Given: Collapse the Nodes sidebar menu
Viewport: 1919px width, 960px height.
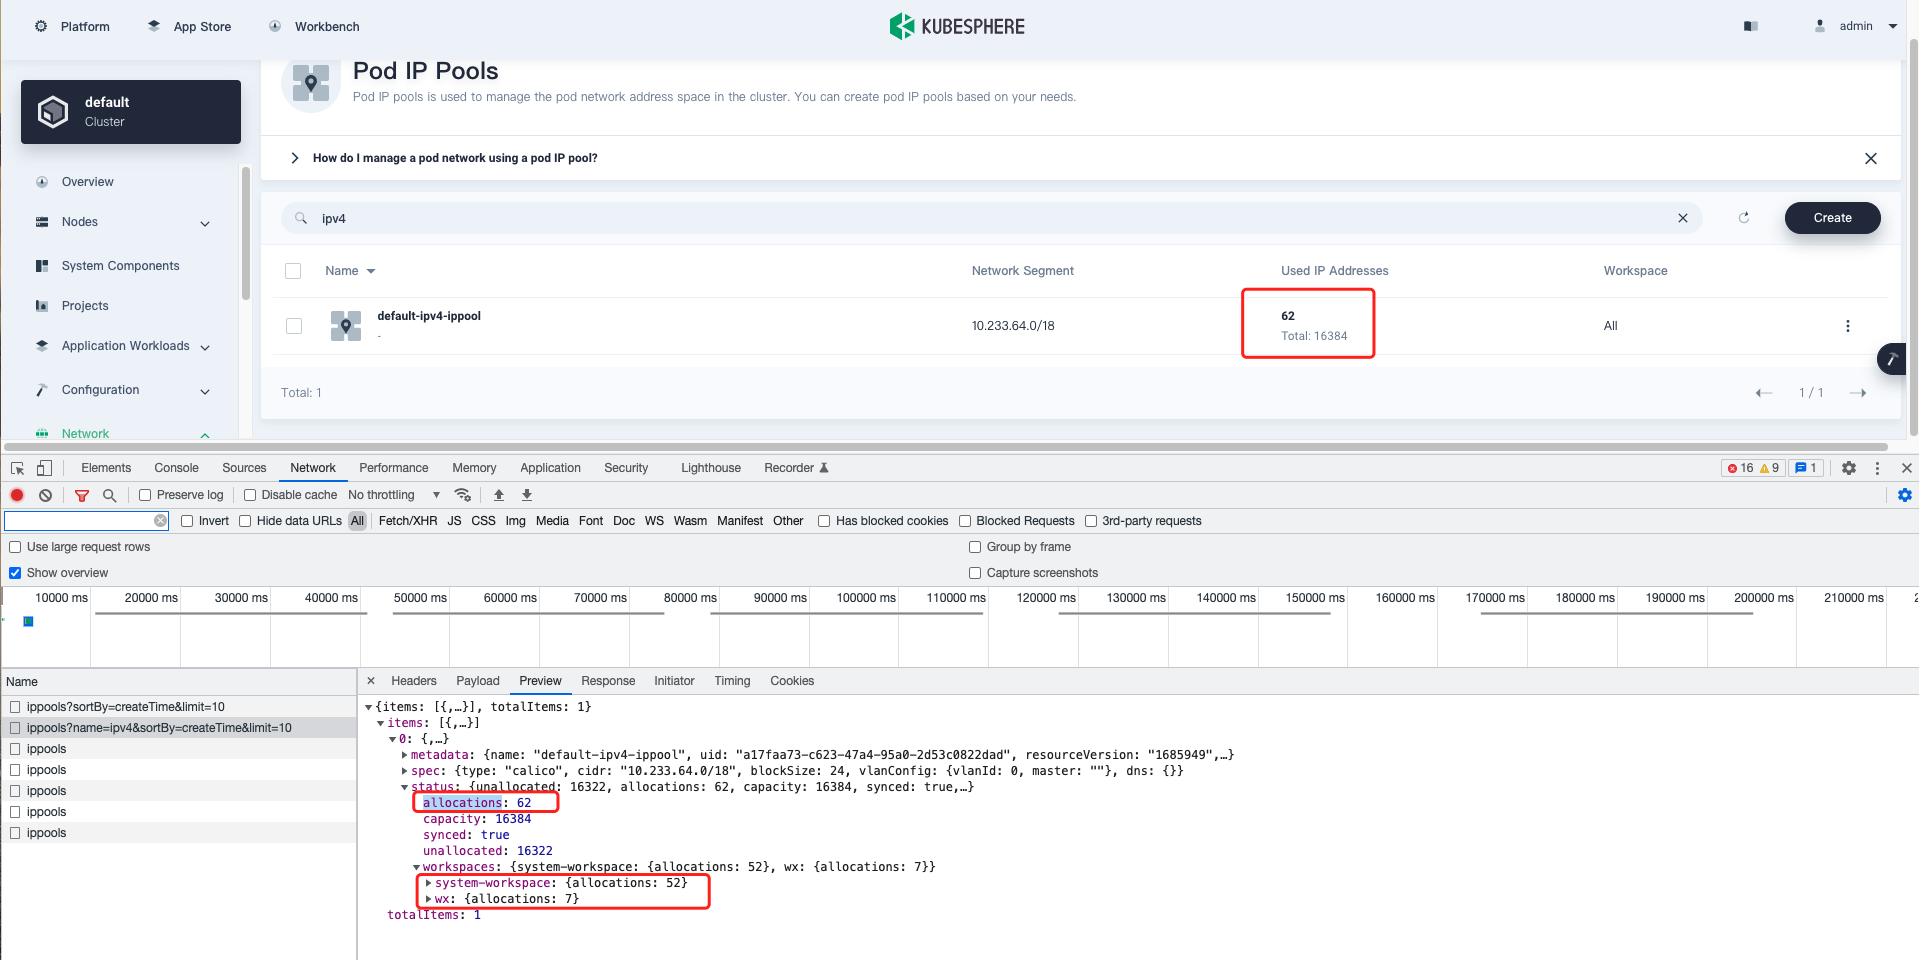Looking at the screenshot, I should point(205,222).
